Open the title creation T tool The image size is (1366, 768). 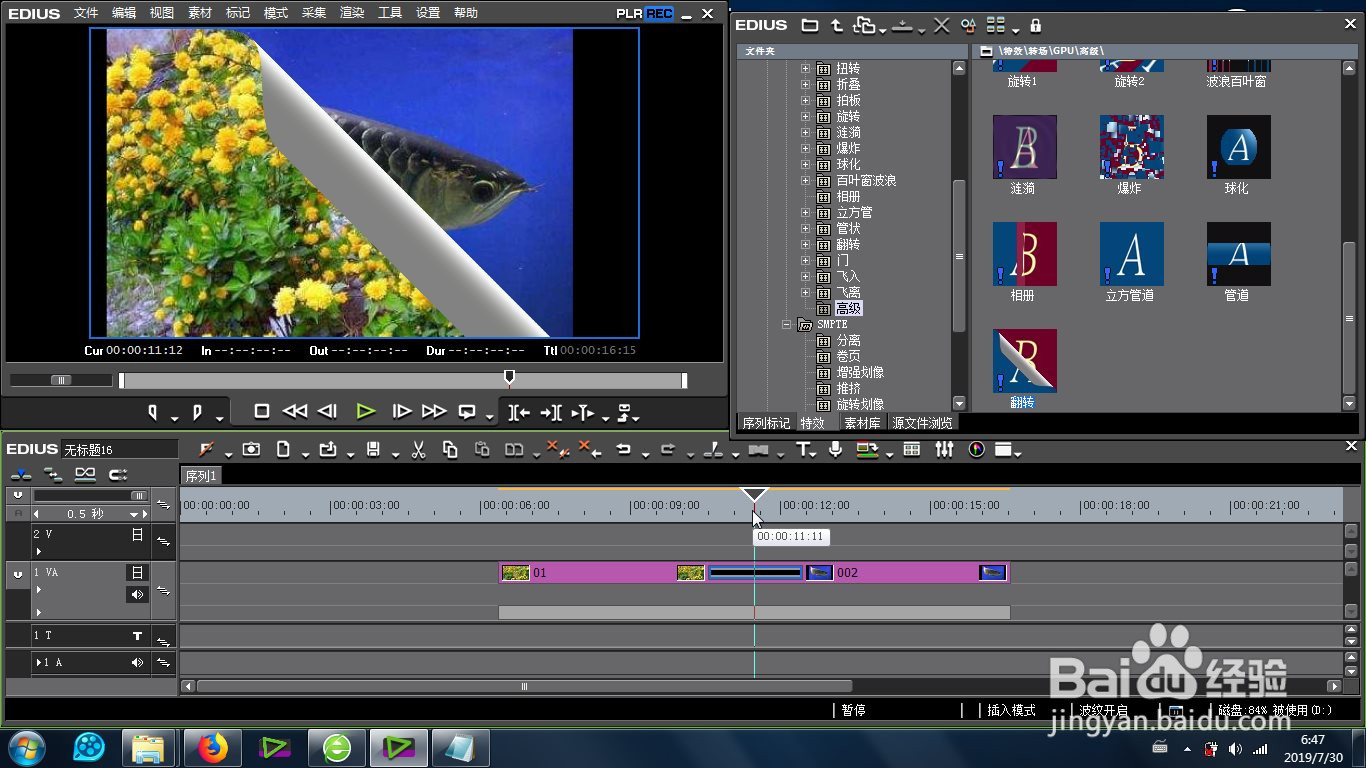pyautogui.click(x=803, y=450)
